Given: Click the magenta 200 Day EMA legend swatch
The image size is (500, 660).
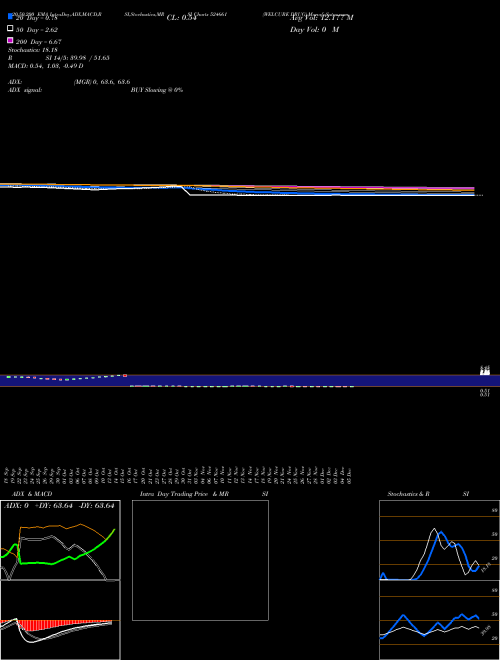Looking at the screenshot, I should tap(10, 40).
